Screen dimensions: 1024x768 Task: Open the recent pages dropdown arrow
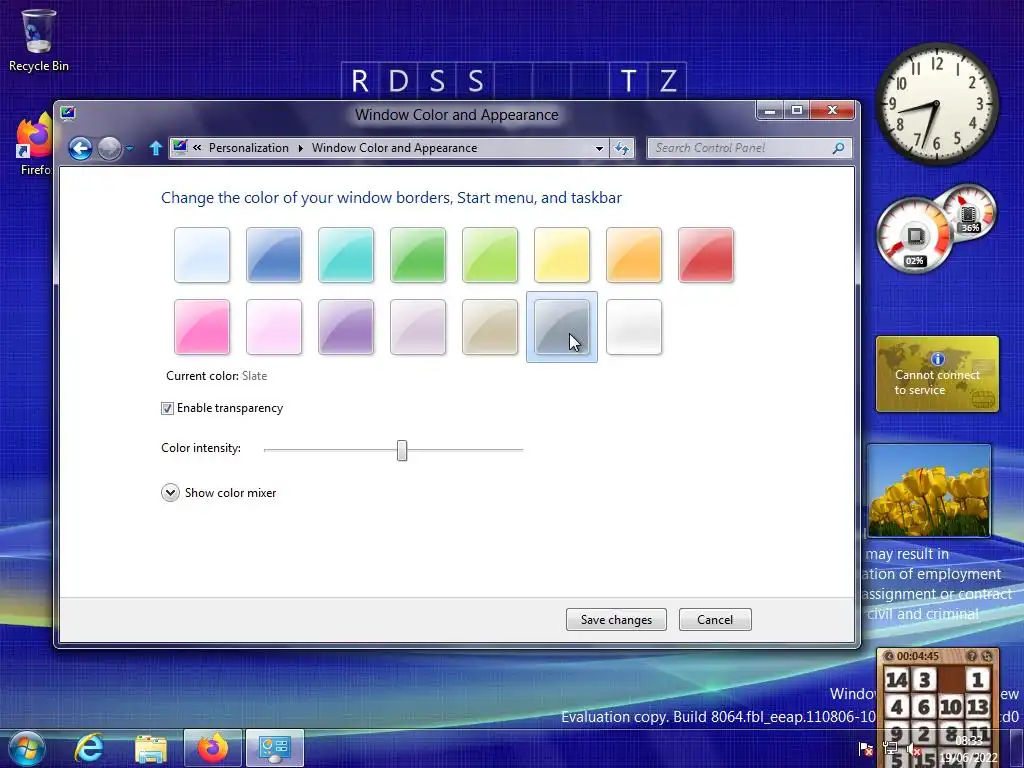[129, 148]
